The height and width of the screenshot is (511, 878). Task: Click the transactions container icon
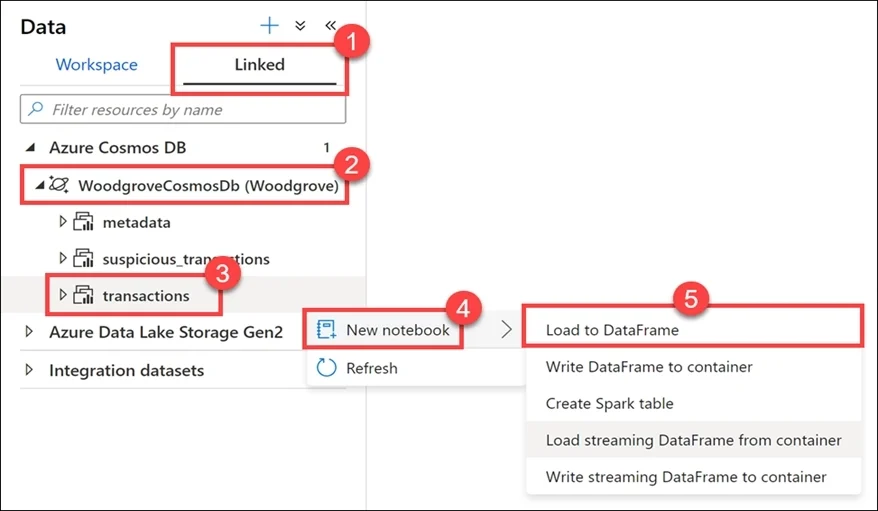pos(83,295)
